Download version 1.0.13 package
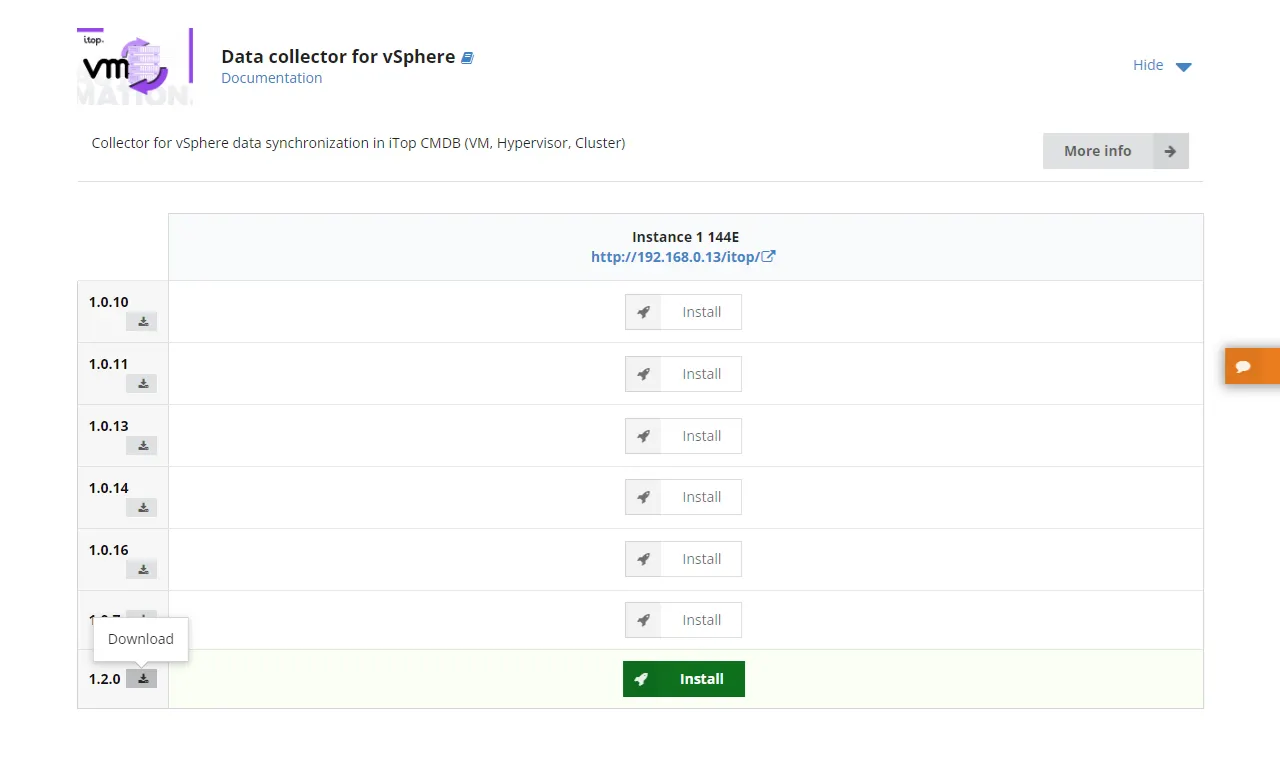The height and width of the screenshot is (768, 1280). click(x=142, y=446)
